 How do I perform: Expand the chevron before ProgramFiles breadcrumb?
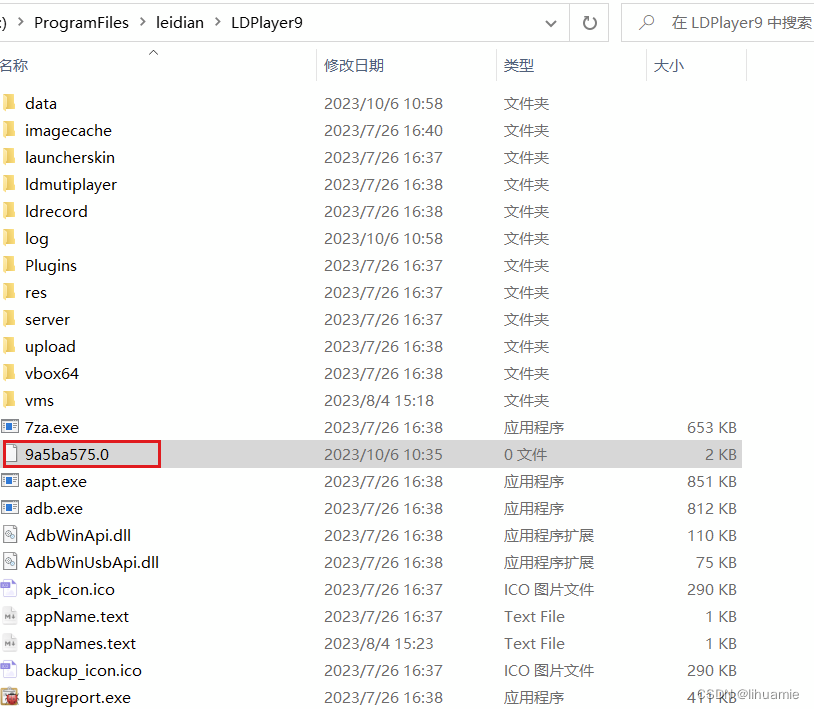pyautogui.click(x=21, y=22)
